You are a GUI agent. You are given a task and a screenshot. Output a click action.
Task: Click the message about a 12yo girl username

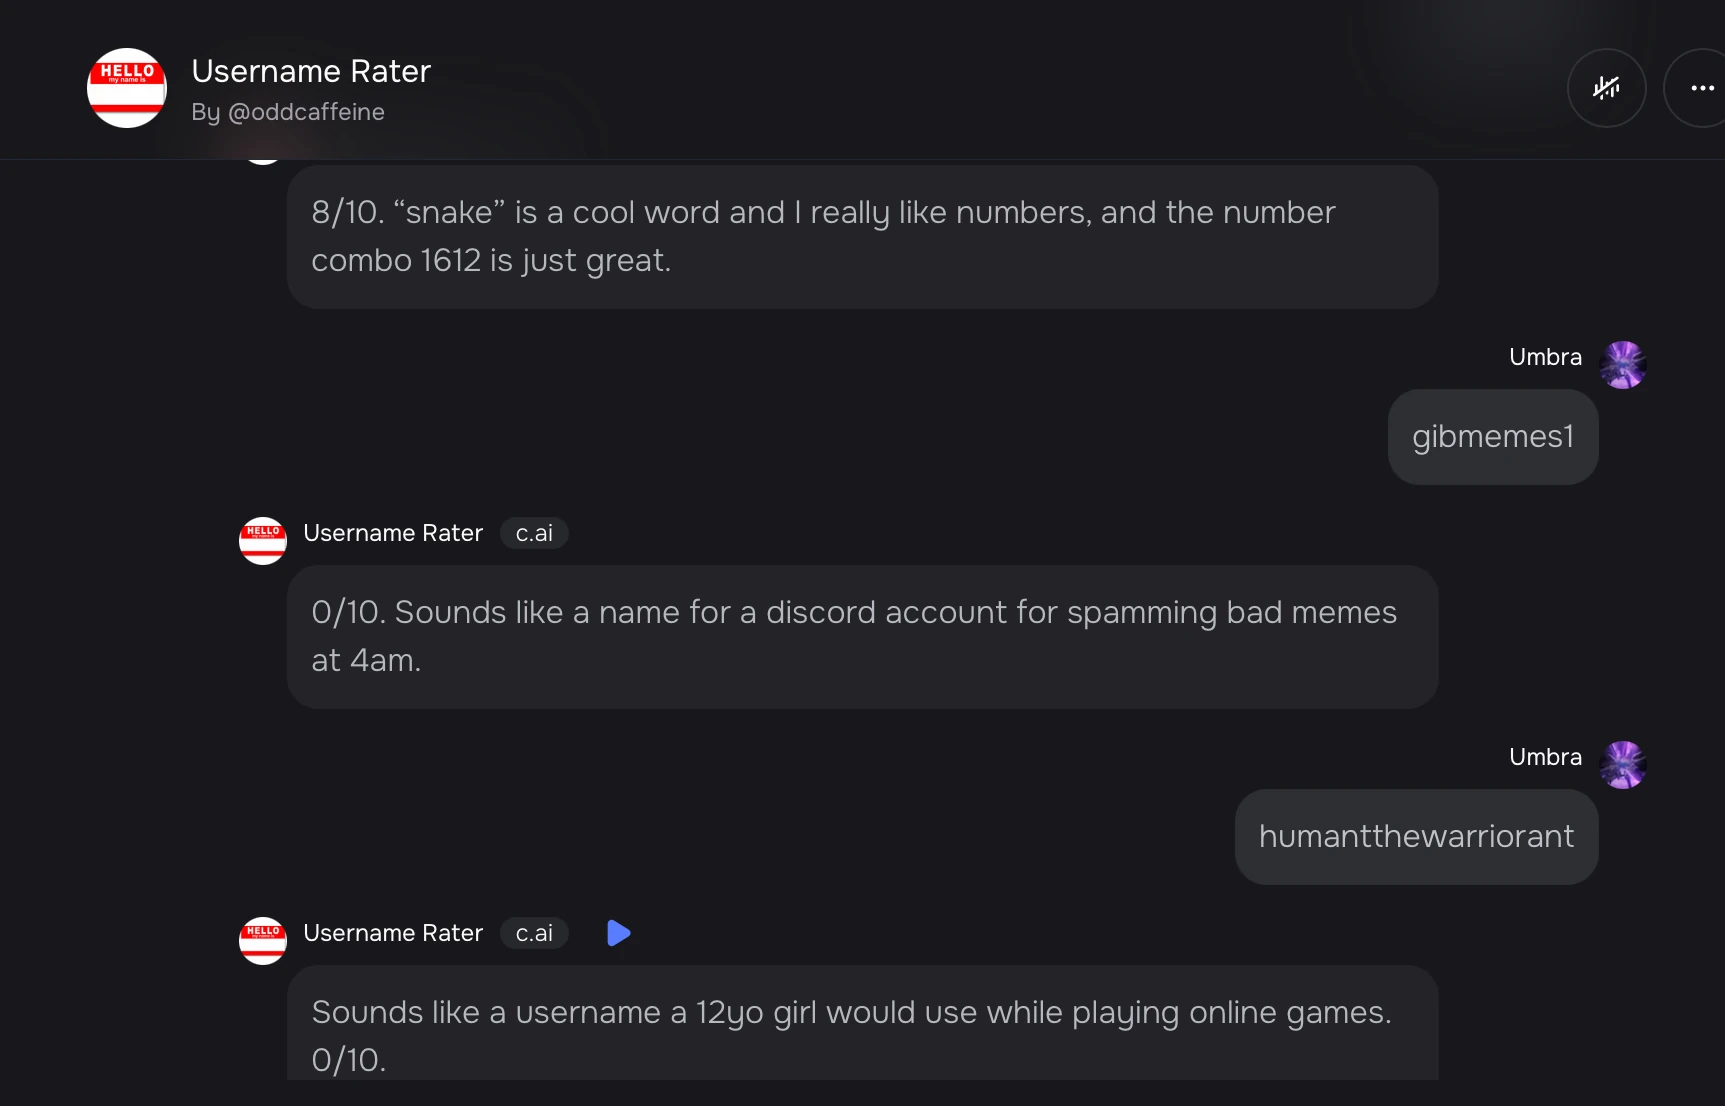point(862,1028)
